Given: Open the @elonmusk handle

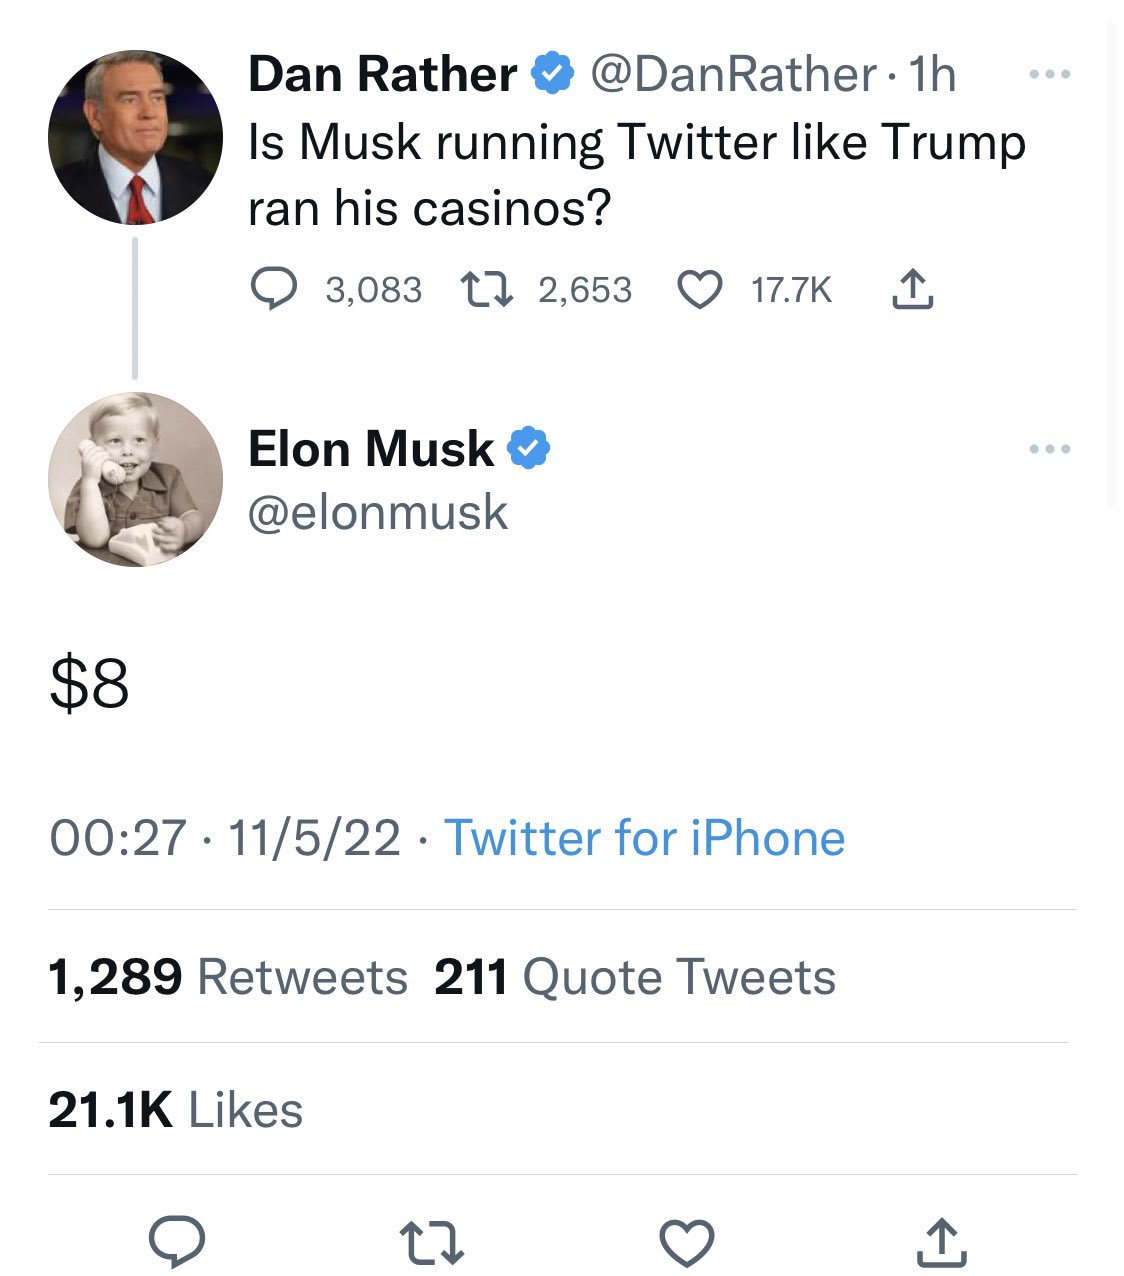Looking at the screenshot, I should pyautogui.click(x=378, y=513).
